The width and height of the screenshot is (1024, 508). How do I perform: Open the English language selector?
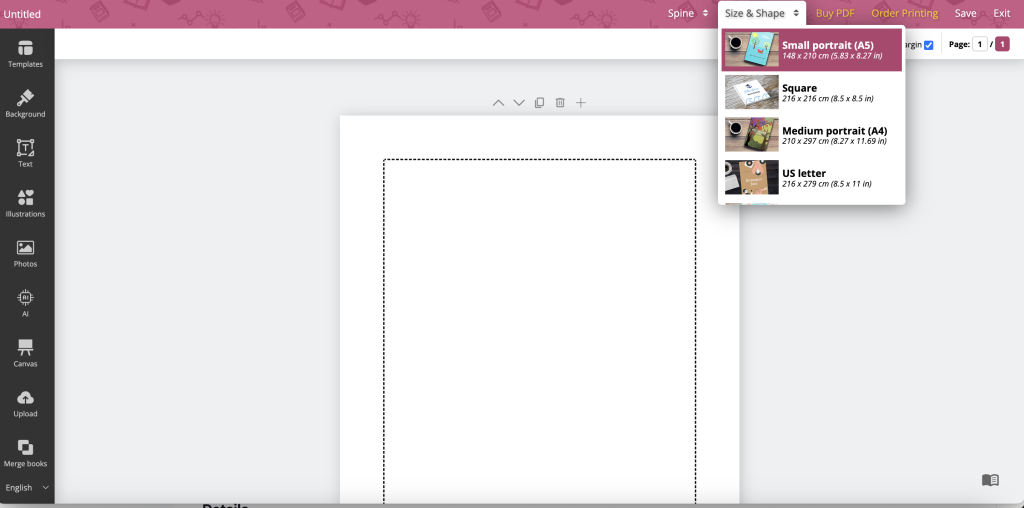(x=27, y=488)
